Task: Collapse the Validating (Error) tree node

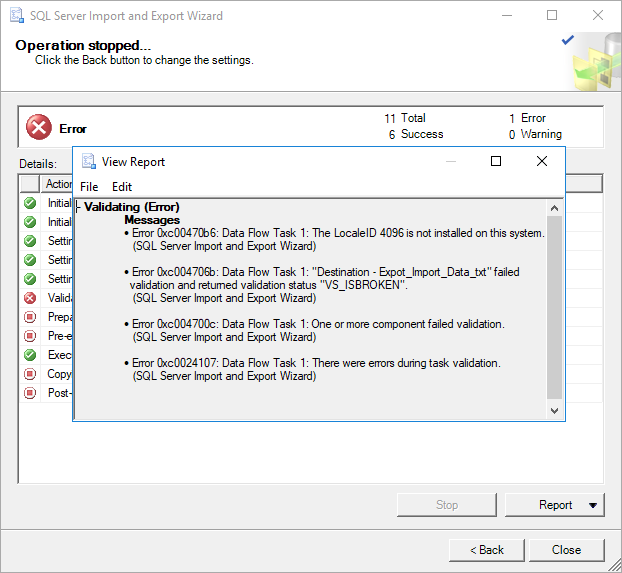Action: click(78, 207)
